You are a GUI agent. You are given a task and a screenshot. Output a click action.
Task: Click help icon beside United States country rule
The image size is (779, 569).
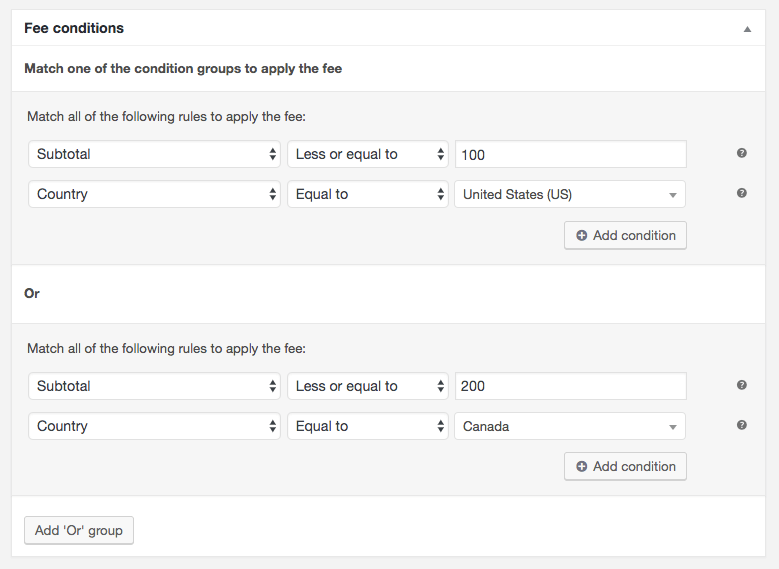click(x=741, y=193)
